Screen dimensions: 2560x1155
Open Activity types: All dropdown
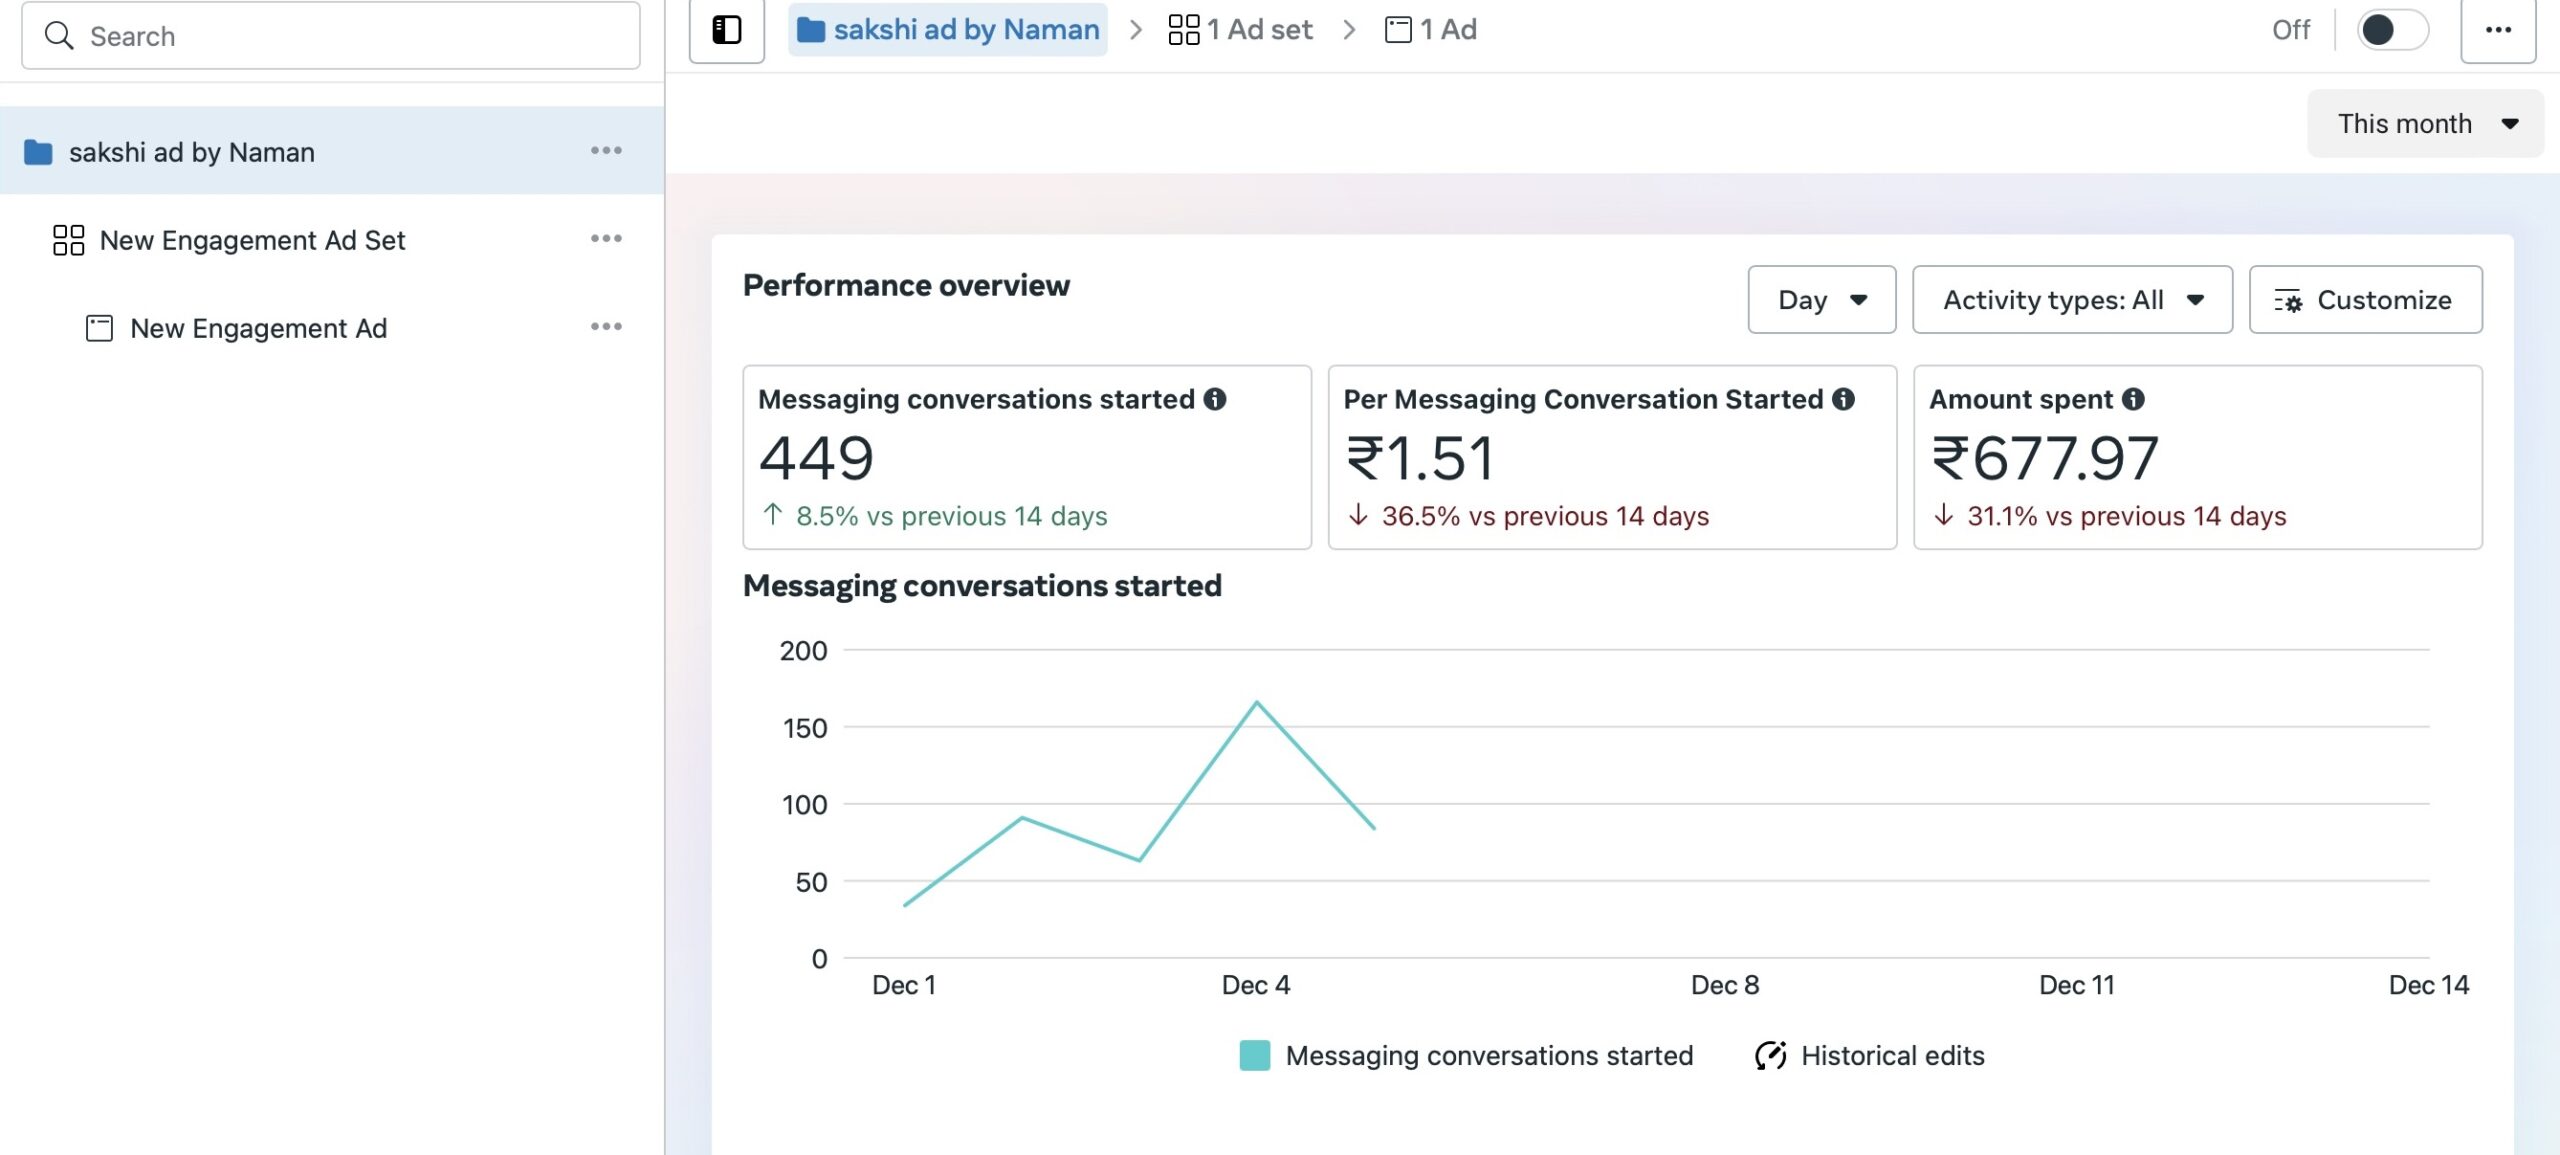(2072, 300)
